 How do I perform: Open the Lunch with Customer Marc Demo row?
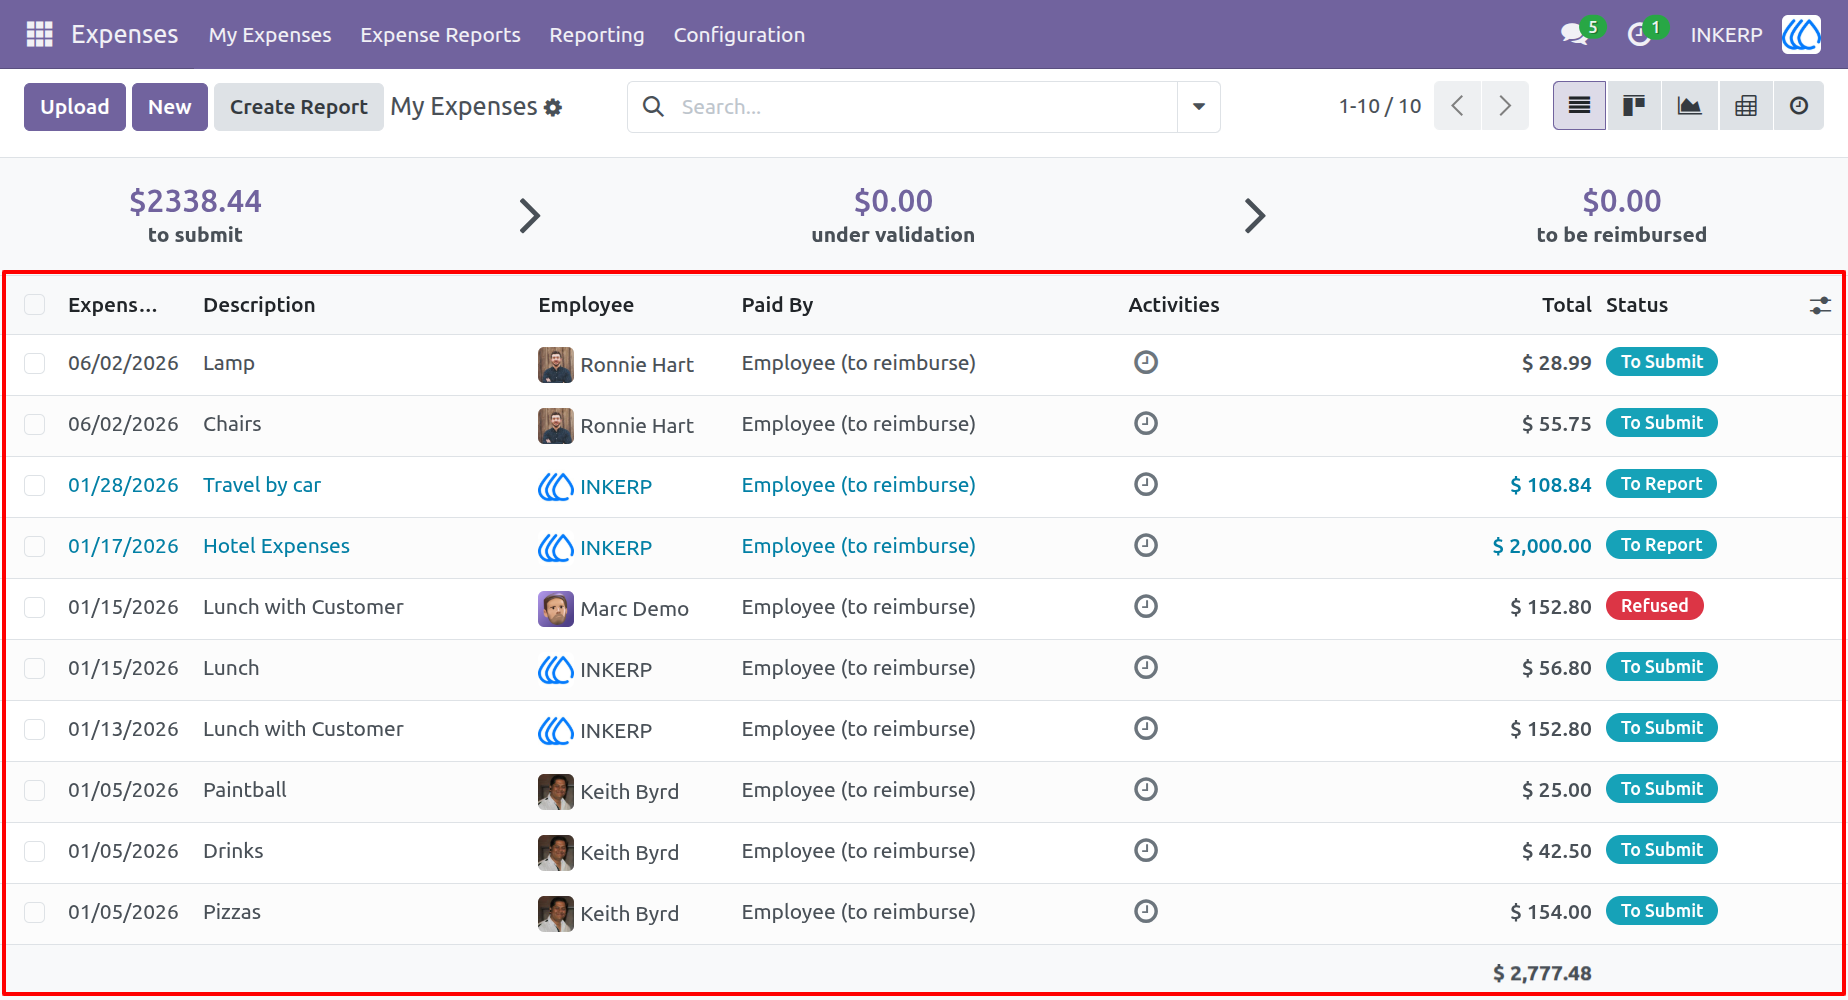(924, 608)
